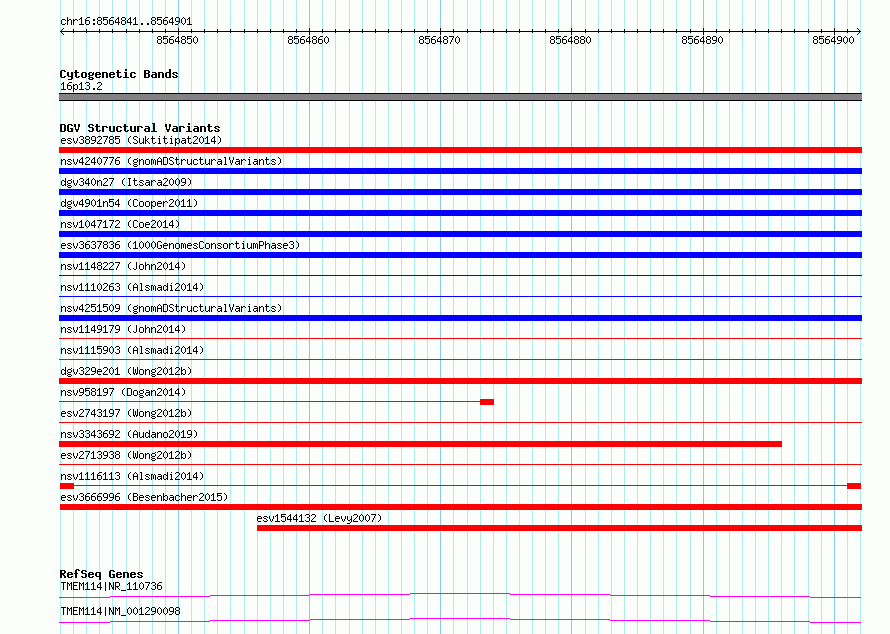Select the nsv4240776 gnomAD variant label

point(171,161)
